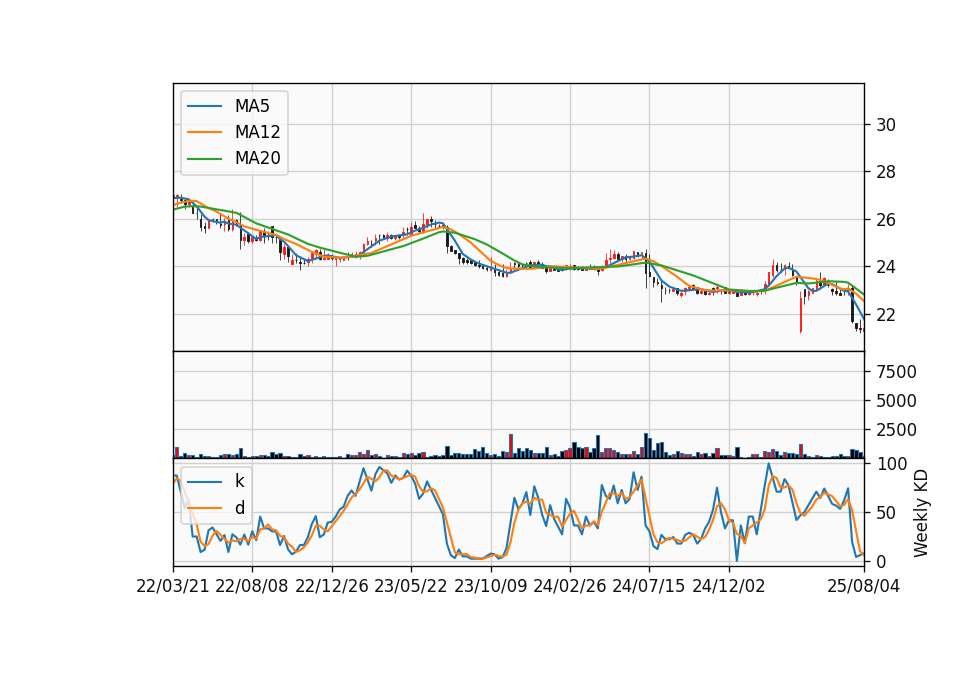Click the KD axis value 50
960x690 pixels.
pos(886,512)
